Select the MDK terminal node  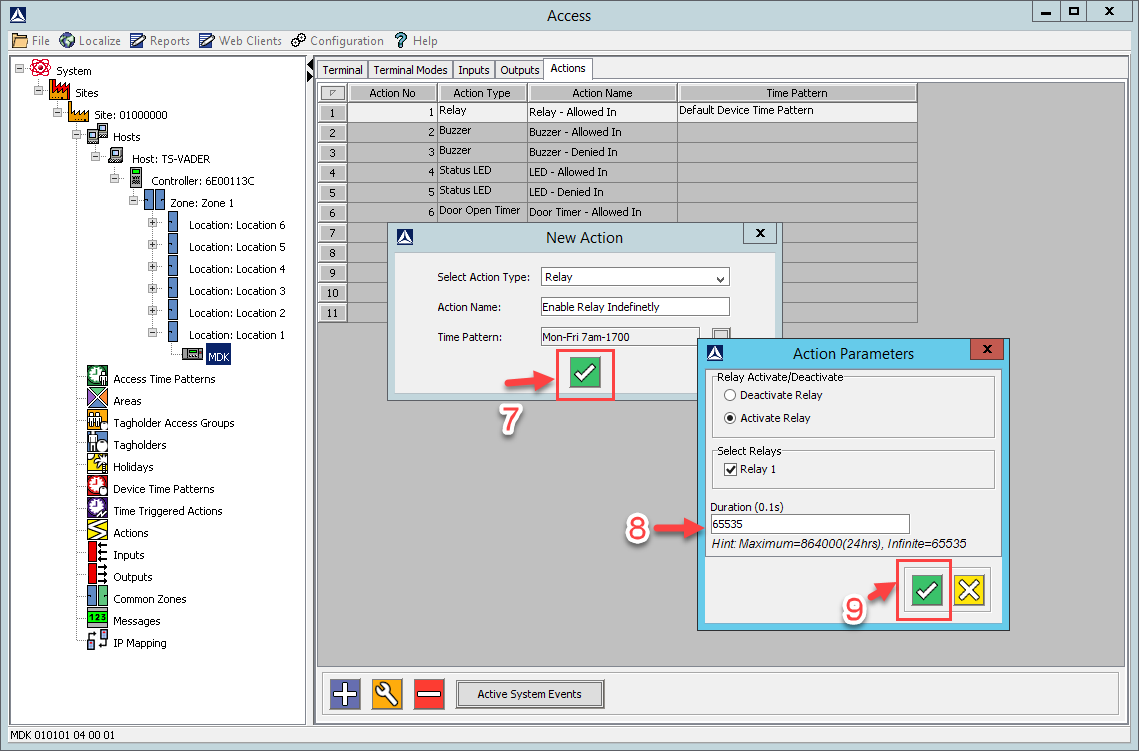(219, 356)
